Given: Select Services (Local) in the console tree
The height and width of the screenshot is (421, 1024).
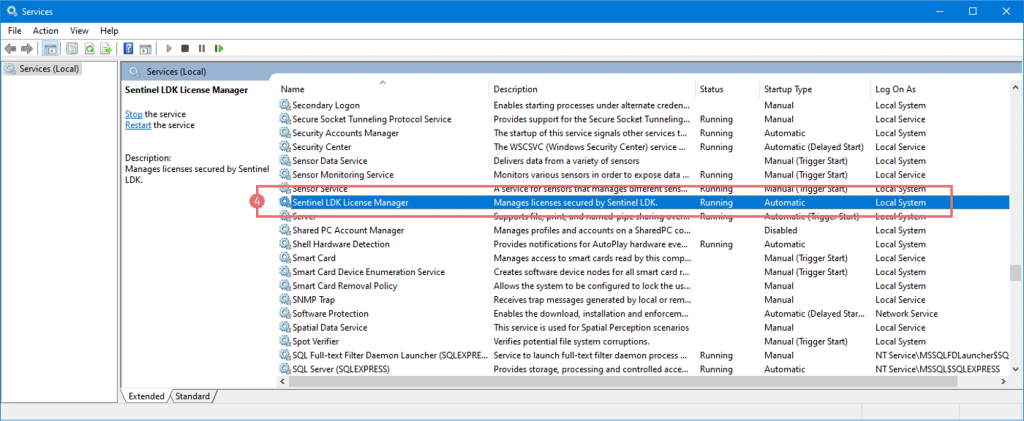Looking at the screenshot, I should pos(49,69).
